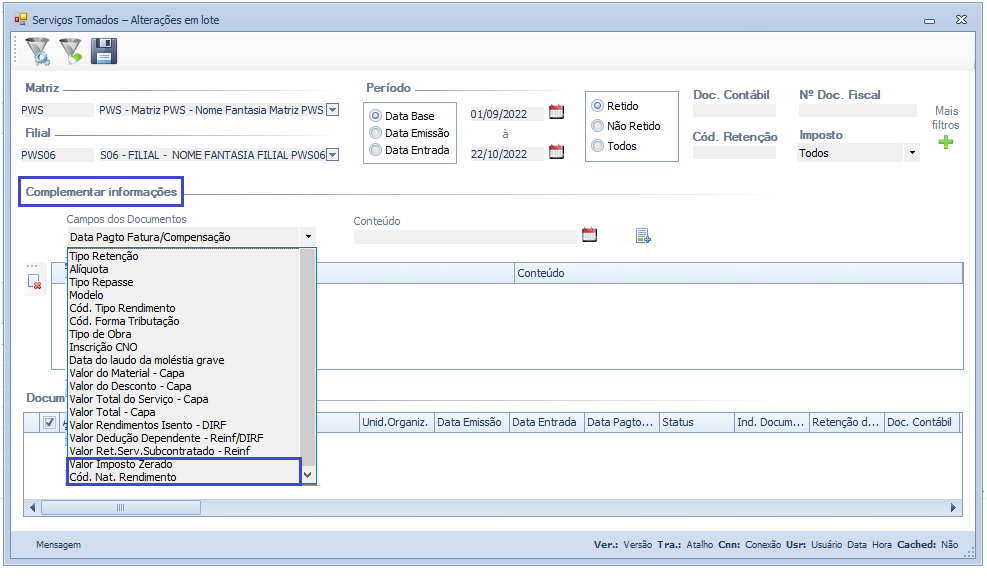Select the Data Entrada radio button

click(x=376, y=150)
